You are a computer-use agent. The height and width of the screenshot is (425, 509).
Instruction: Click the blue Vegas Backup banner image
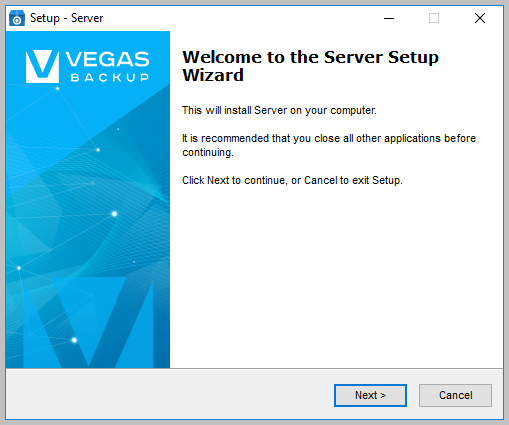(88, 200)
